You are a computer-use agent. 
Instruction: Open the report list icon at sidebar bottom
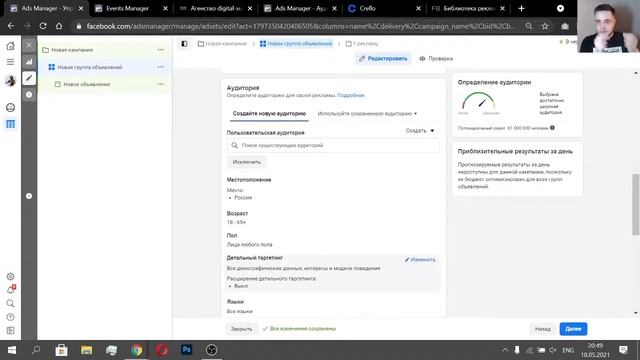(x=11, y=331)
